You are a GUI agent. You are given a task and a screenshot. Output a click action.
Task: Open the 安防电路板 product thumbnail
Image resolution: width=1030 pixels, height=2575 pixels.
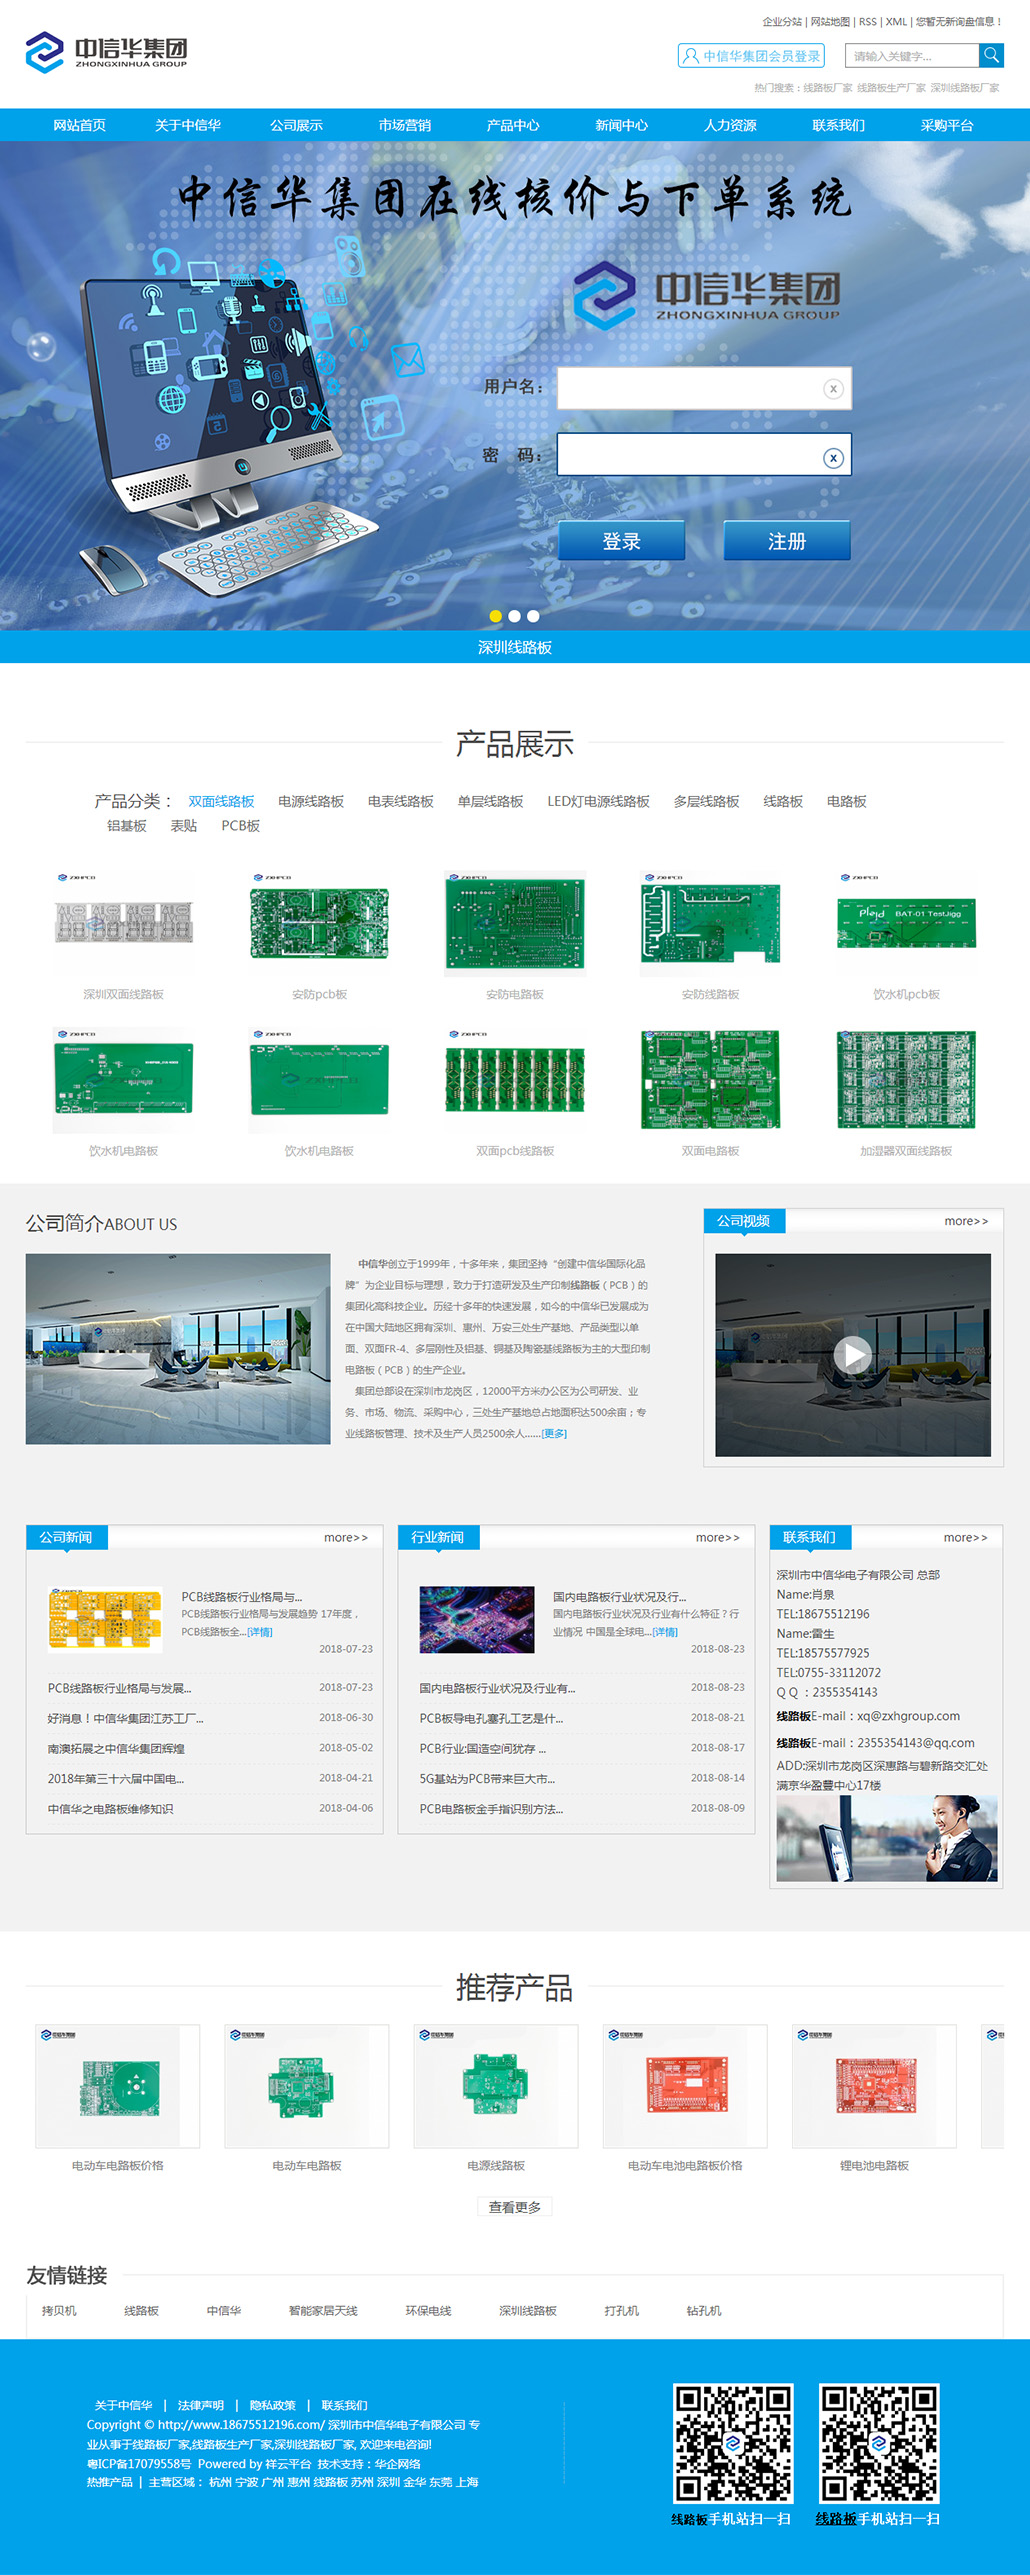[x=515, y=923]
